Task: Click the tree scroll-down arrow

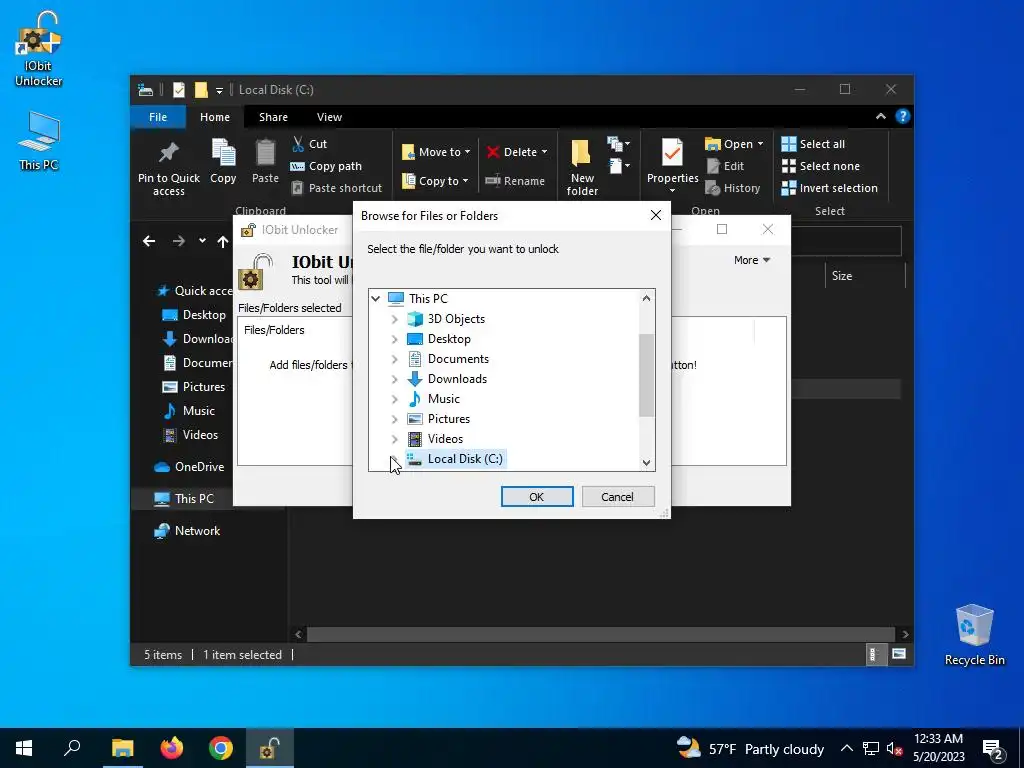Action: click(646, 463)
